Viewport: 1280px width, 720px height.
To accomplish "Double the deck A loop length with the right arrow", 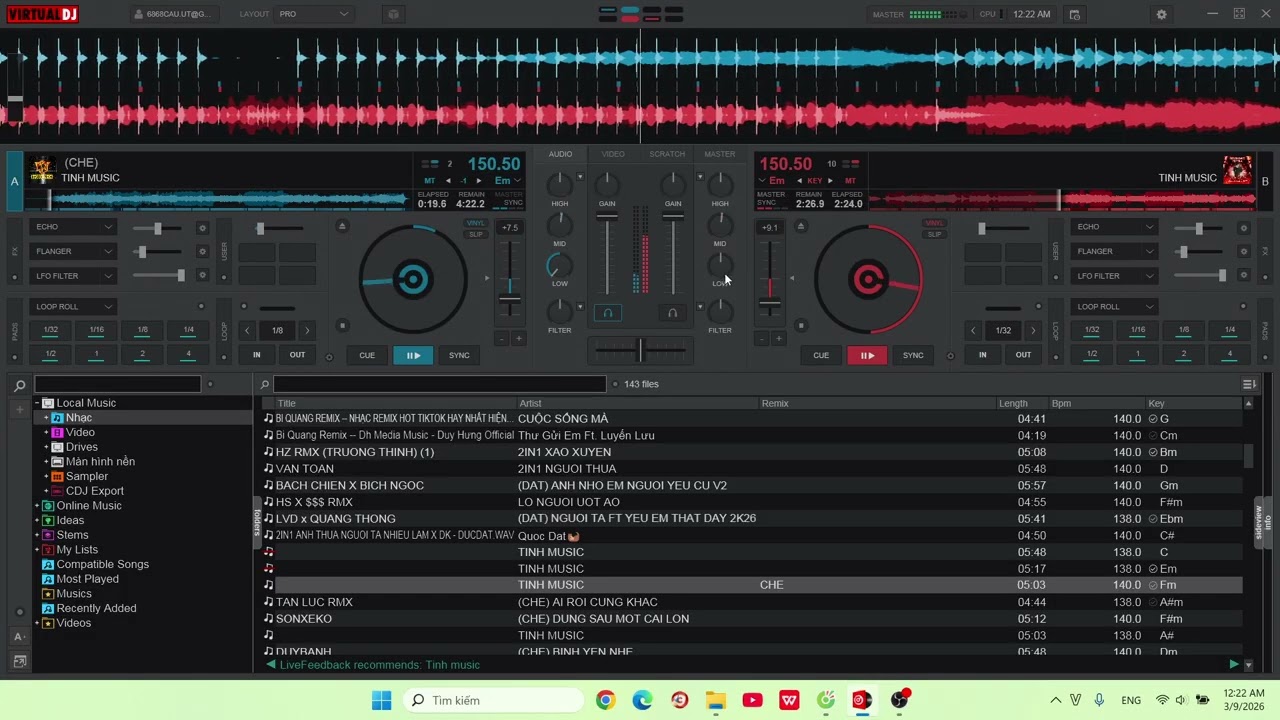I will pos(307,330).
